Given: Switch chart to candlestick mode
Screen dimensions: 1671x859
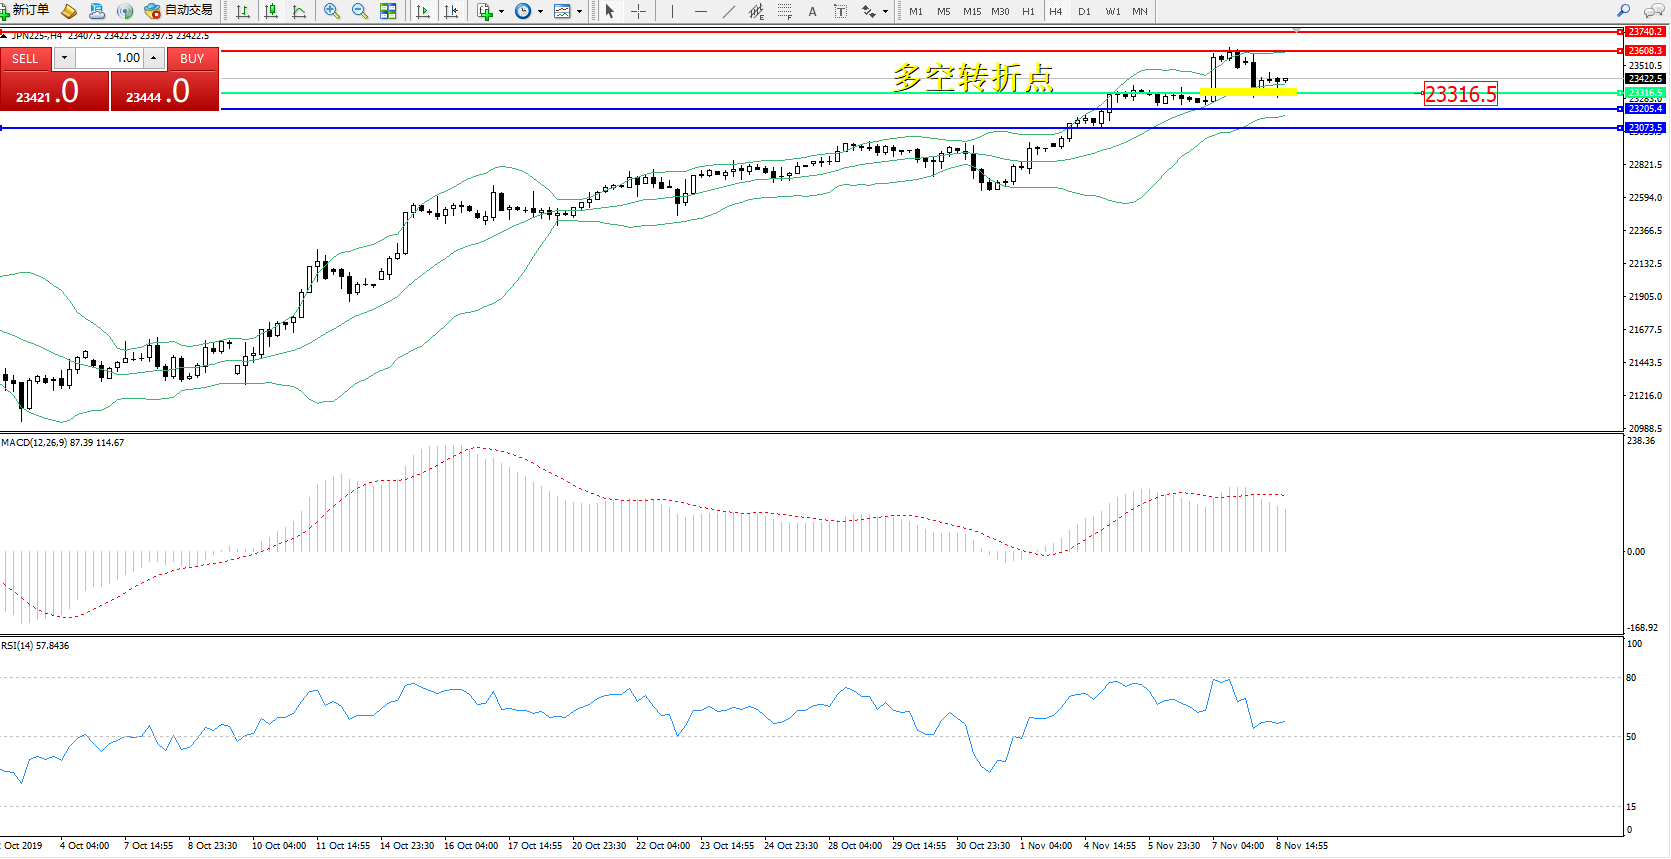Looking at the screenshot, I should tap(271, 11).
